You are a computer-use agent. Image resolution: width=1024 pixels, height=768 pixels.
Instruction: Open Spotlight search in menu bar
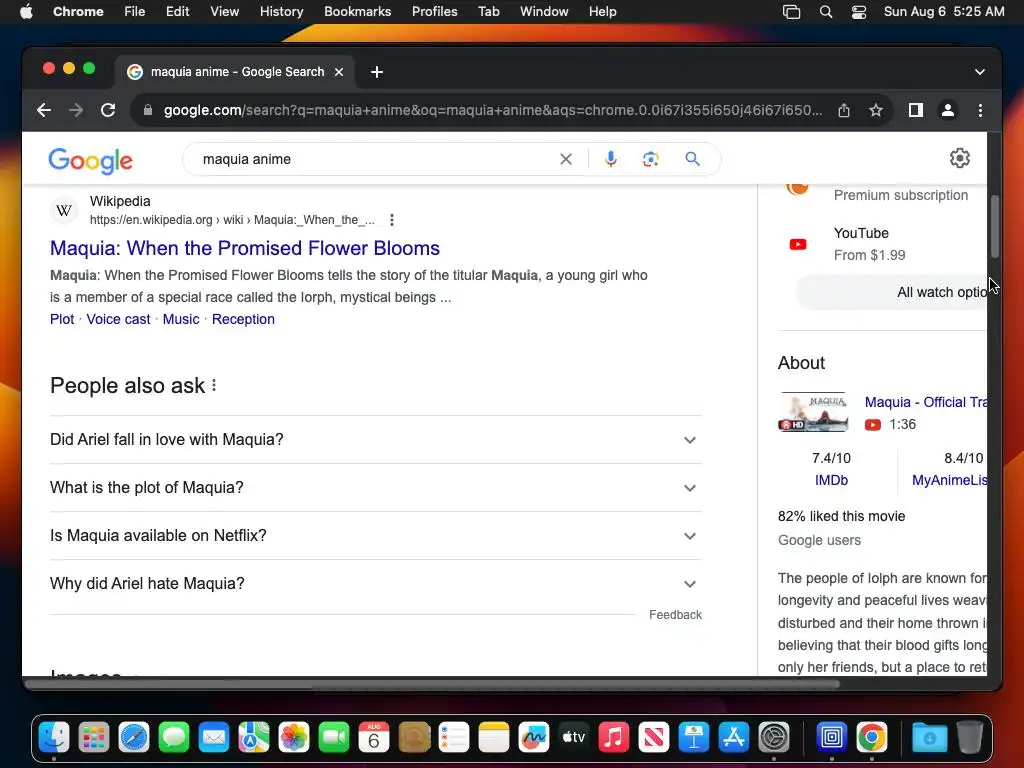pyautogui.click(x=825, y=12)
